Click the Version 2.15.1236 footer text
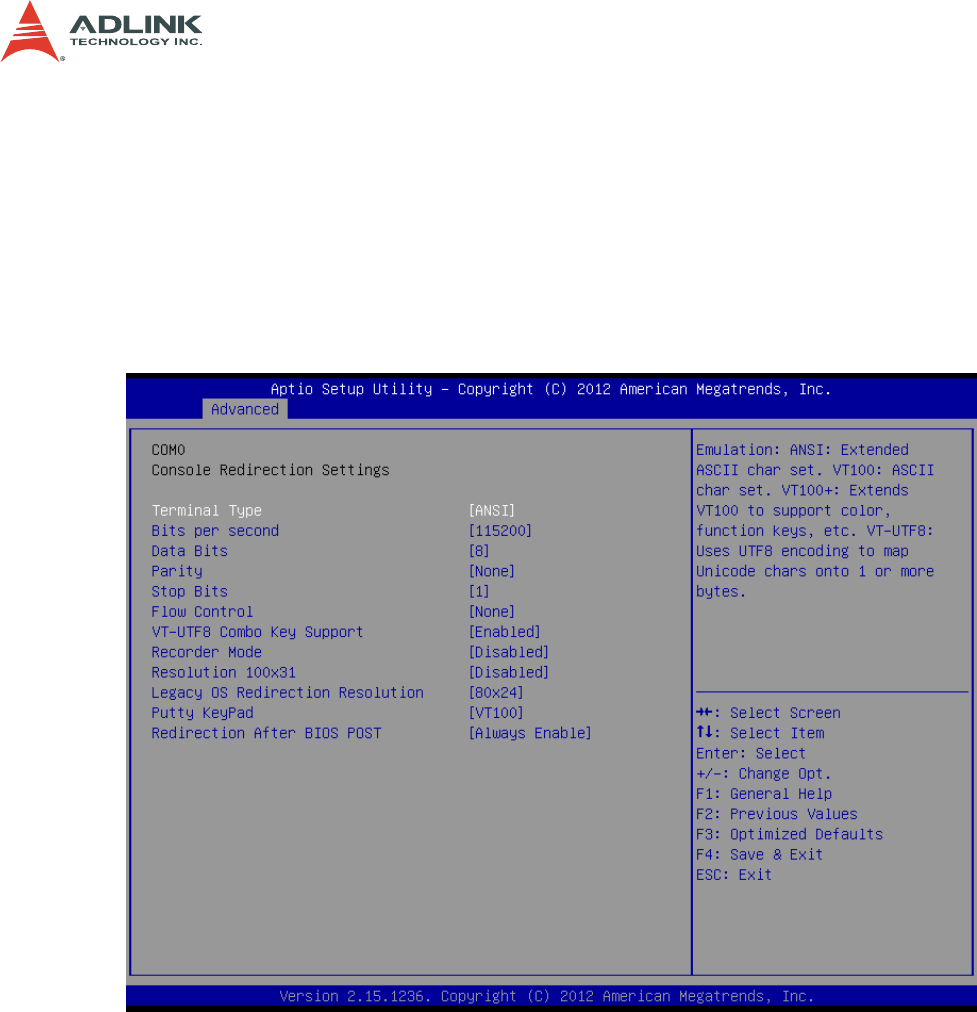977x1012 pixels. [547, 996]
